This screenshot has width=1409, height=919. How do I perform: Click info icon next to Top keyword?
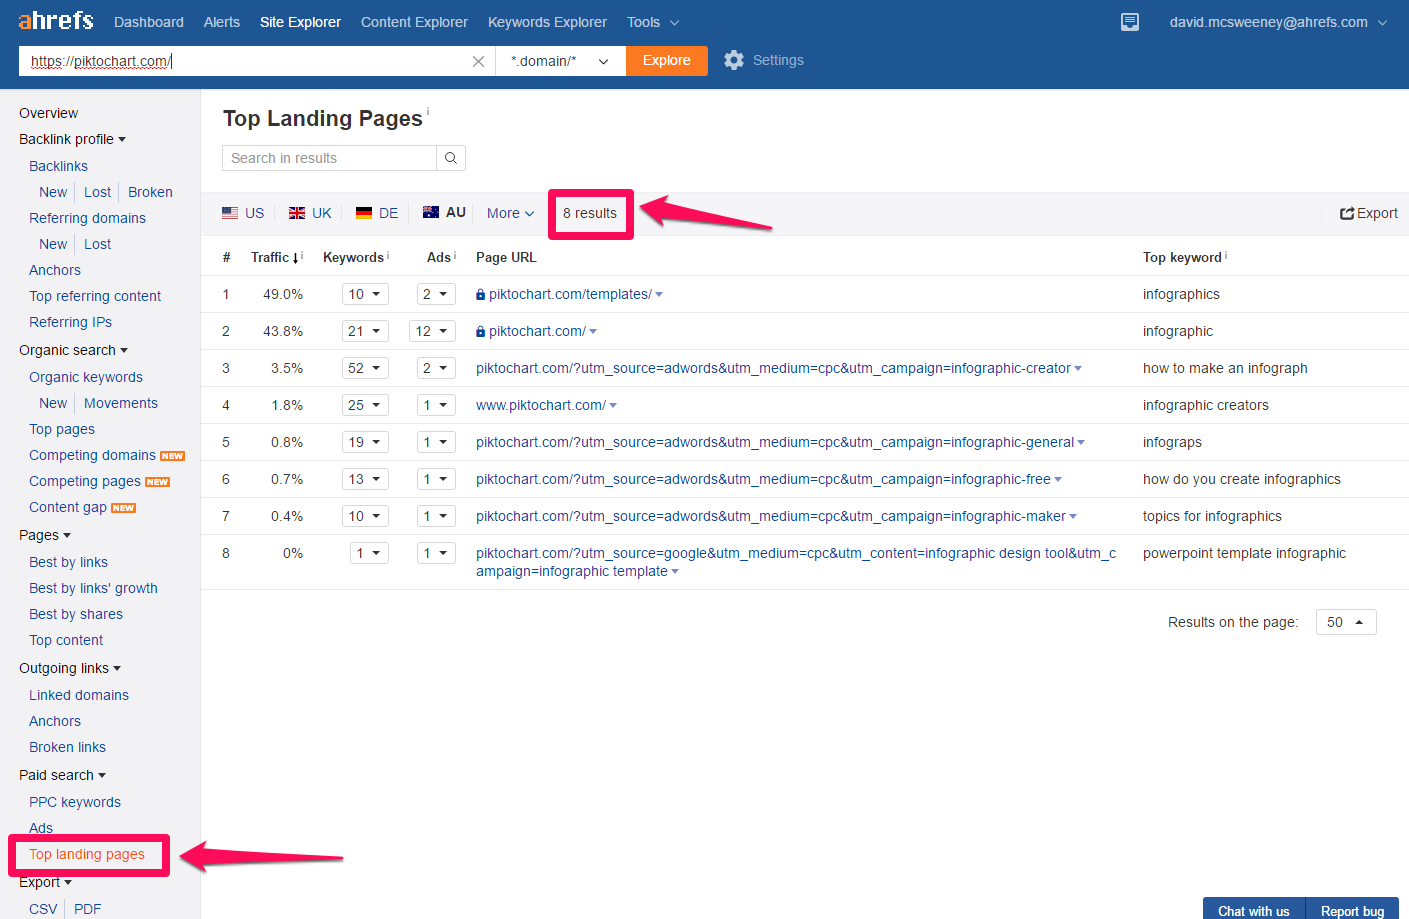tap(1226, 256)
